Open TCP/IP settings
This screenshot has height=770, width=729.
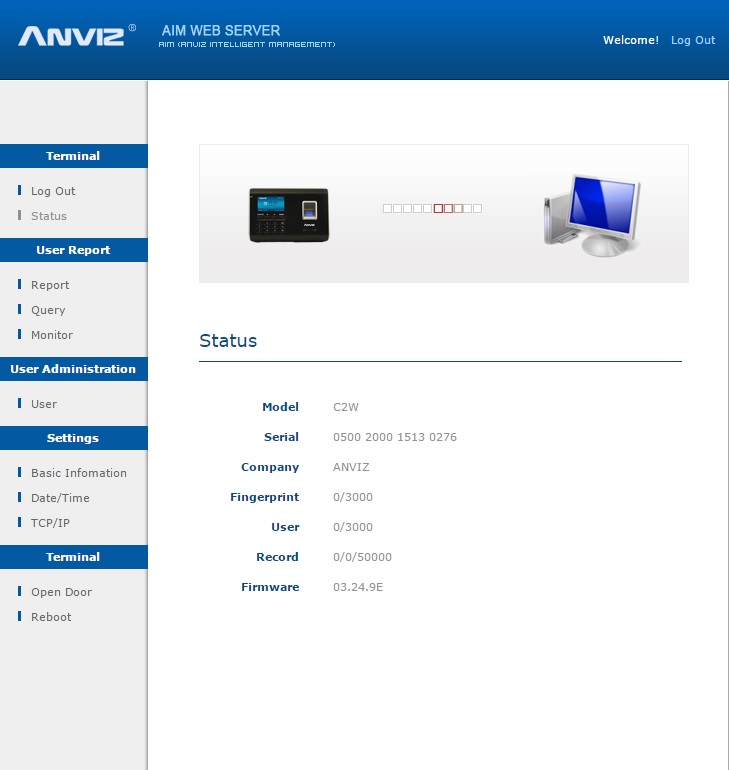(x=50, y=523)
